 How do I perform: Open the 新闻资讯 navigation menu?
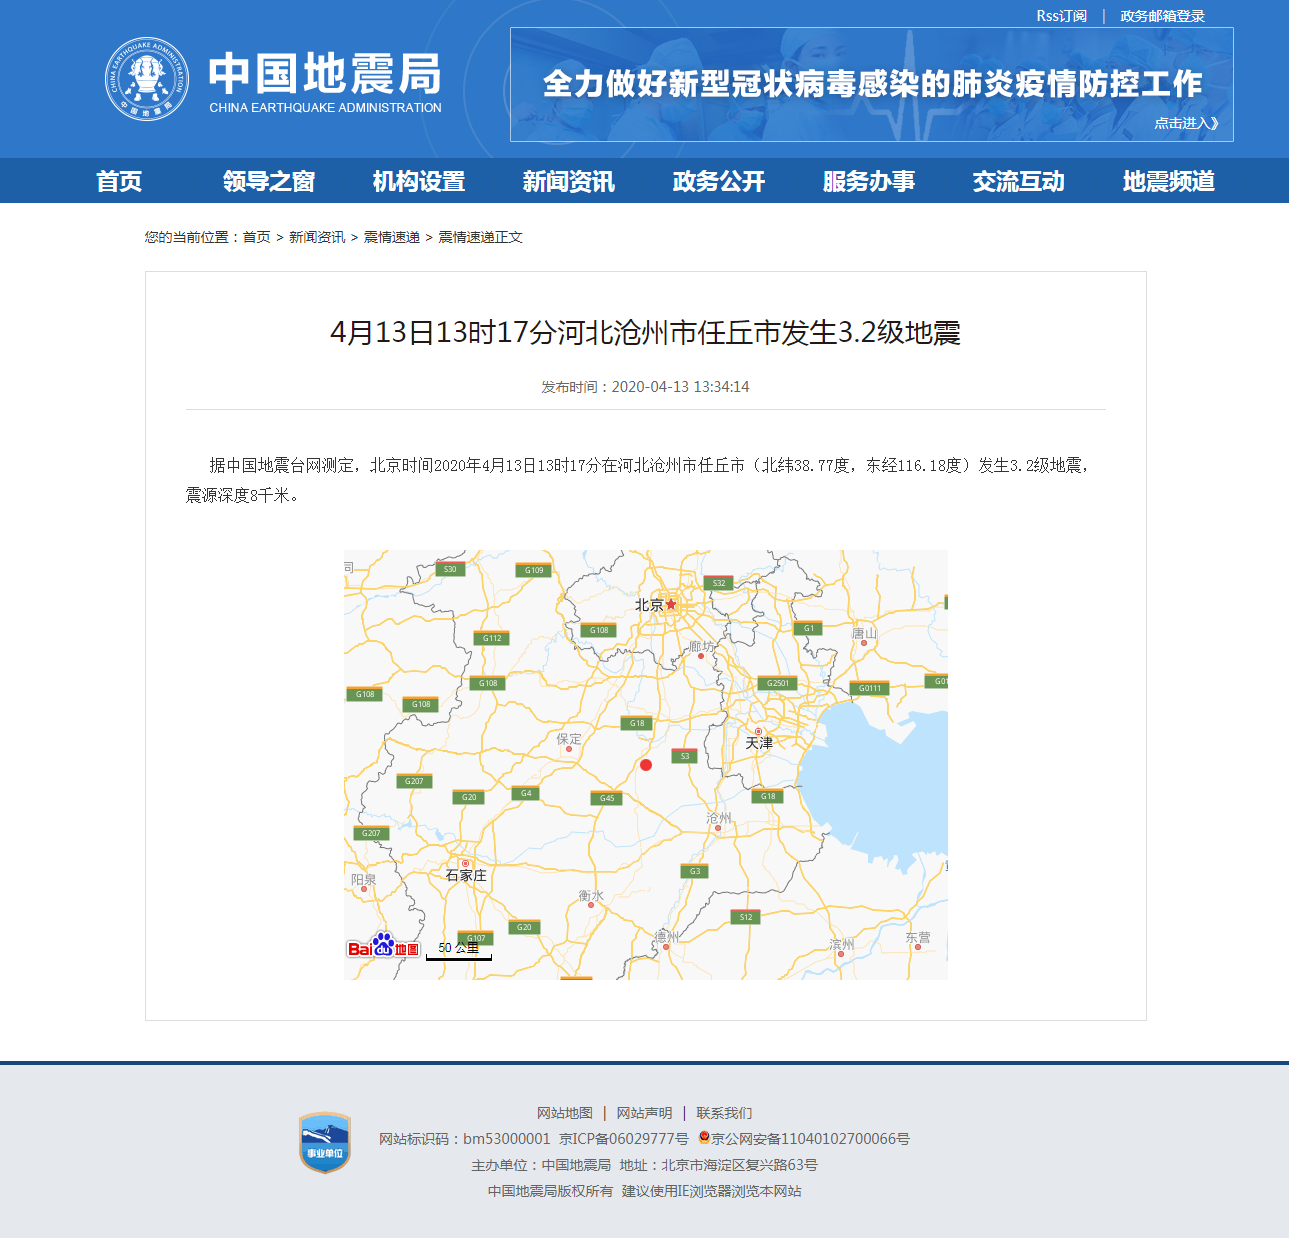[568, 181]
